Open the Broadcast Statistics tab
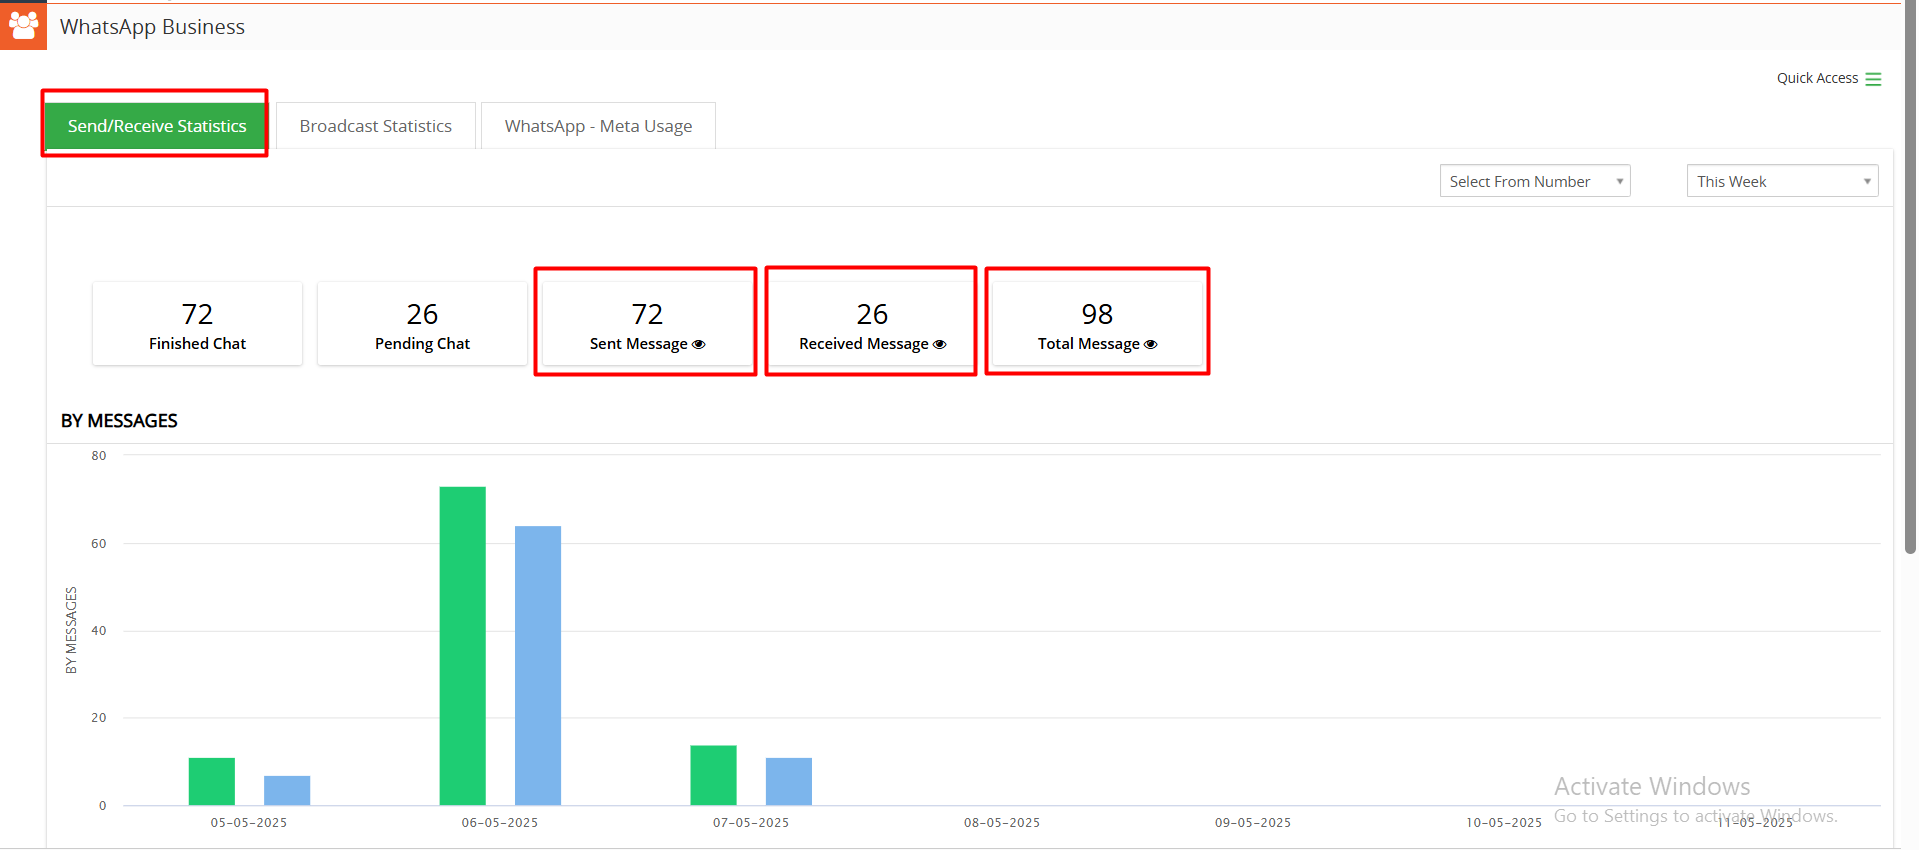The height and width of the screenshot is (850, 1919). [x=376, y=126]
